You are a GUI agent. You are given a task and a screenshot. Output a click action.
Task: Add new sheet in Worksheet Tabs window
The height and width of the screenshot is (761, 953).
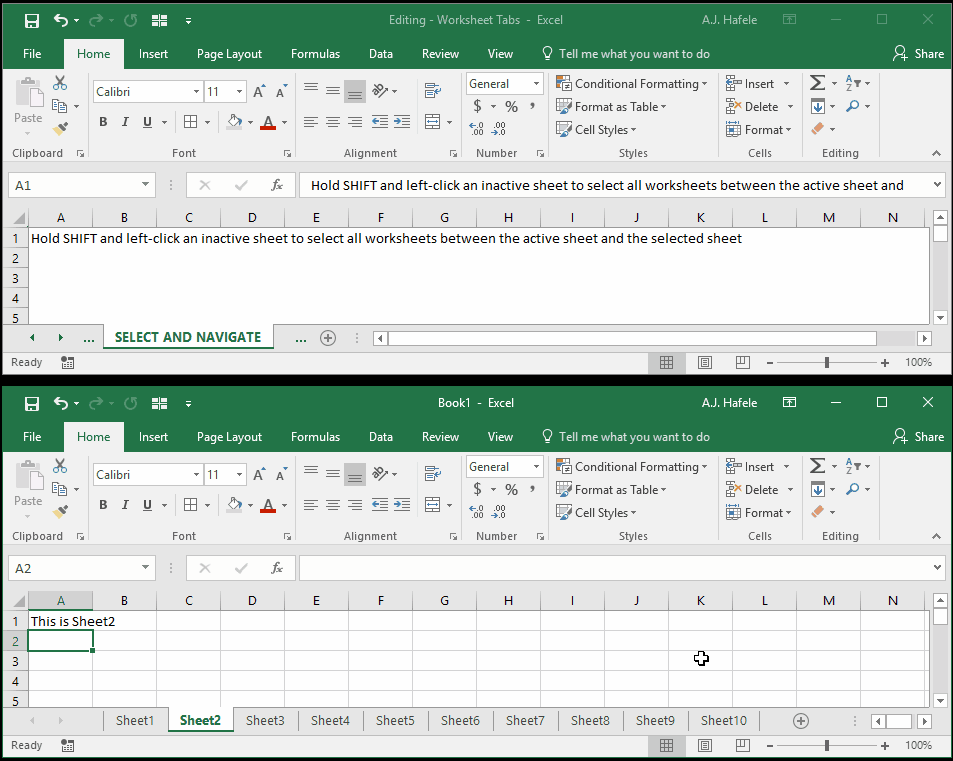click(x=328, y=338)
